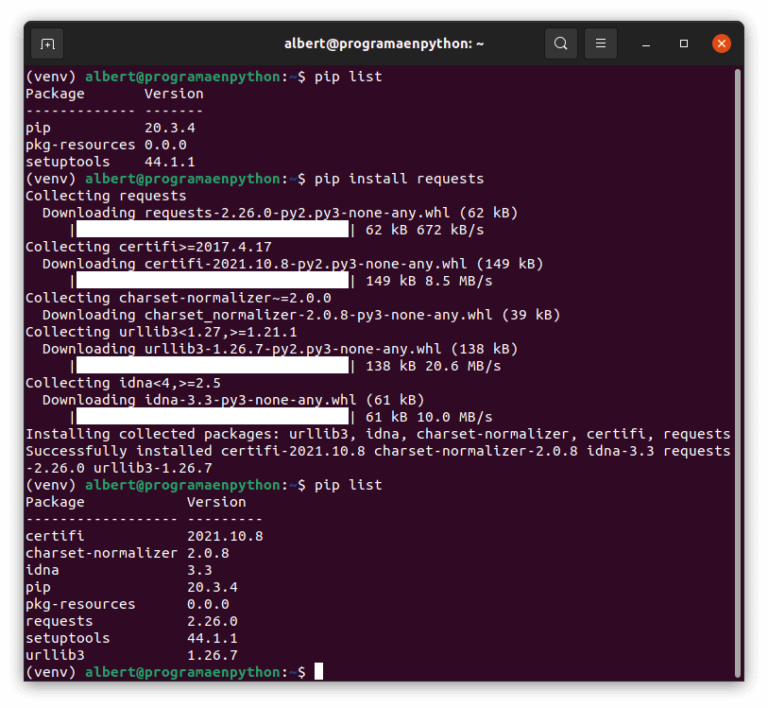The image size is (768, 708).
Task: Click certifi row in second pip list
Action: pos(144,536)
